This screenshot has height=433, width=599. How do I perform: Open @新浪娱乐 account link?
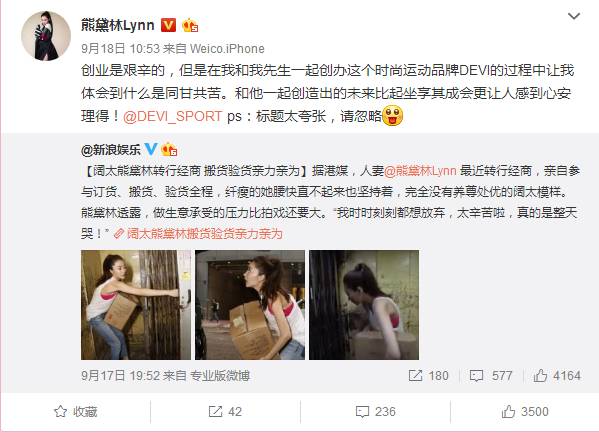(x=111, y=149)
